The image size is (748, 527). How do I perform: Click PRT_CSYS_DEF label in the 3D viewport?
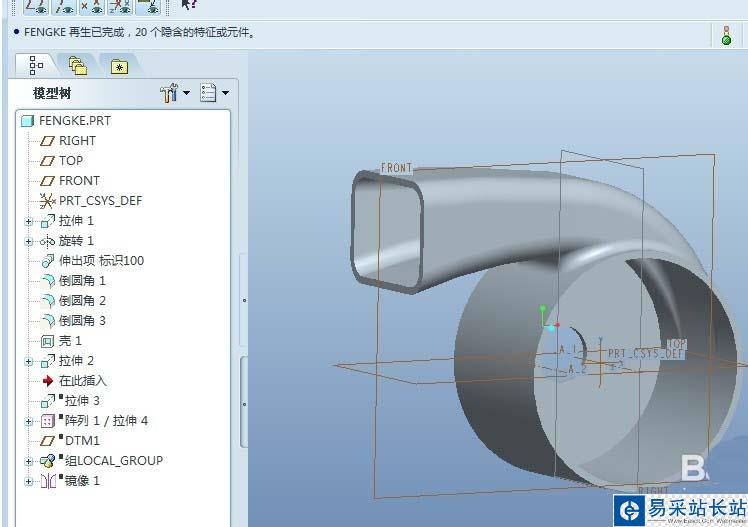click(x=645, y=353)
